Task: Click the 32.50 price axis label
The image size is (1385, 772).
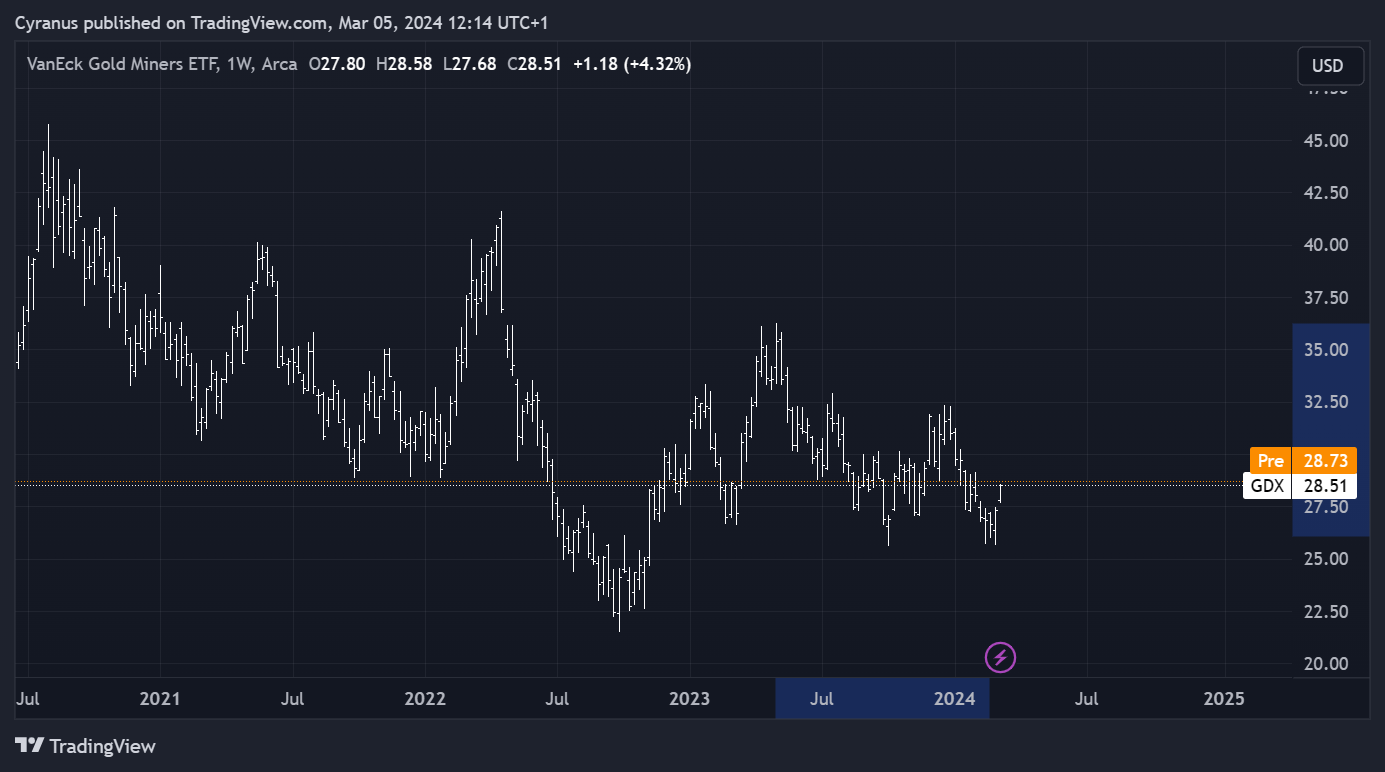Action: (1328, 402)
